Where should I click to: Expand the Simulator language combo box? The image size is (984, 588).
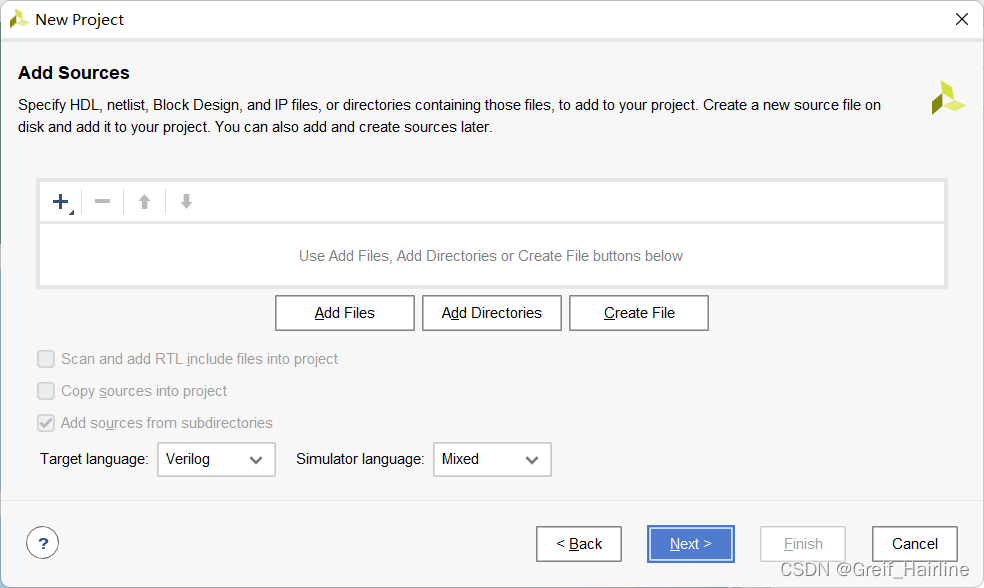(x=492, y=459)
